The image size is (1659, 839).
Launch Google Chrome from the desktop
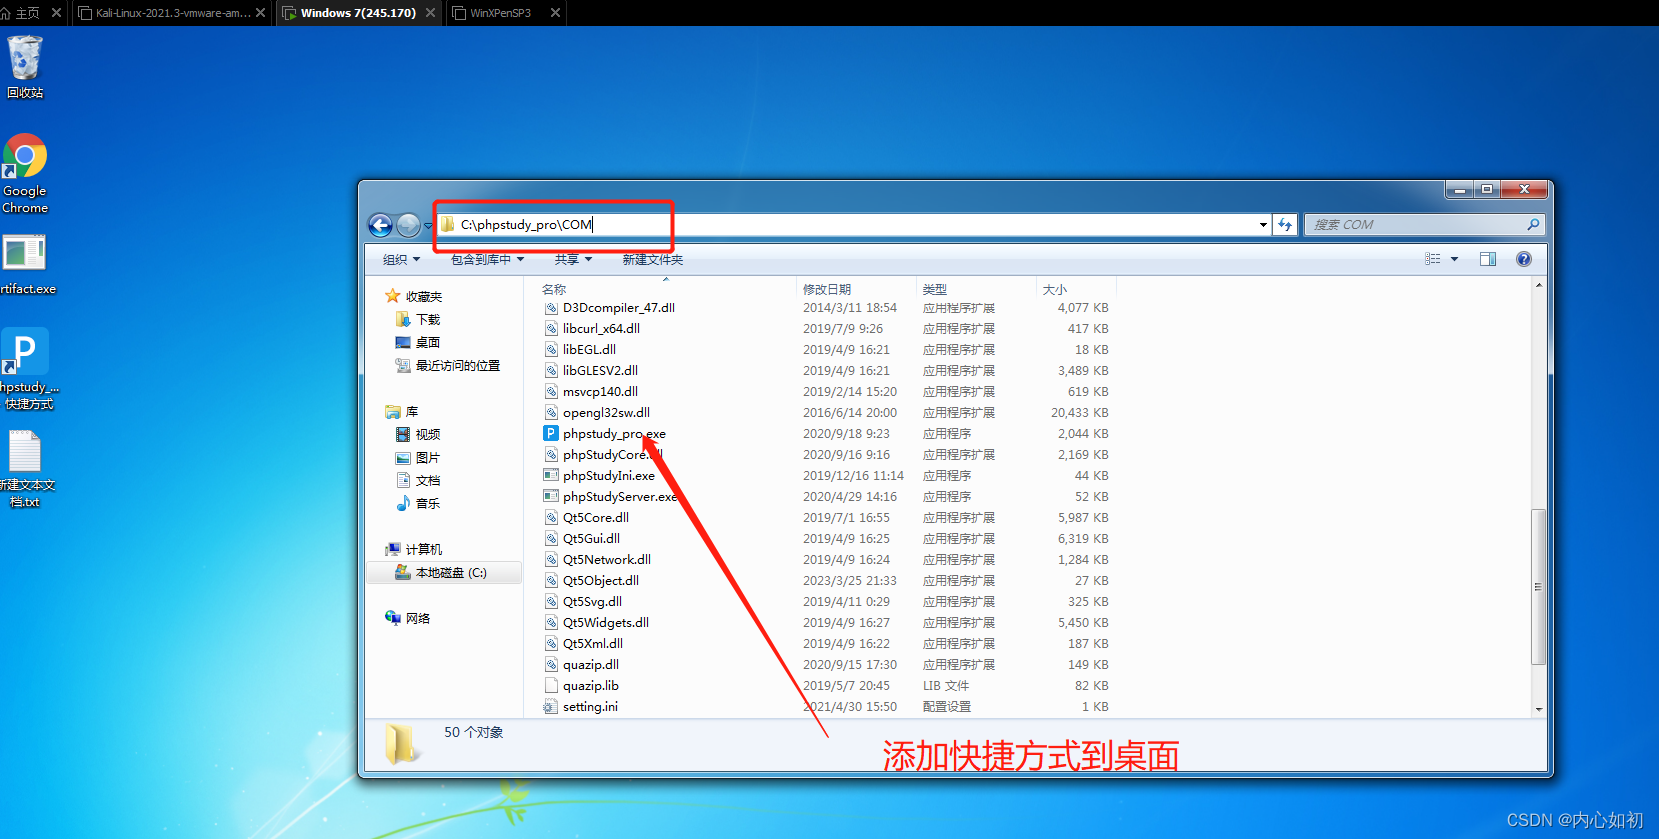click(25, 172)
